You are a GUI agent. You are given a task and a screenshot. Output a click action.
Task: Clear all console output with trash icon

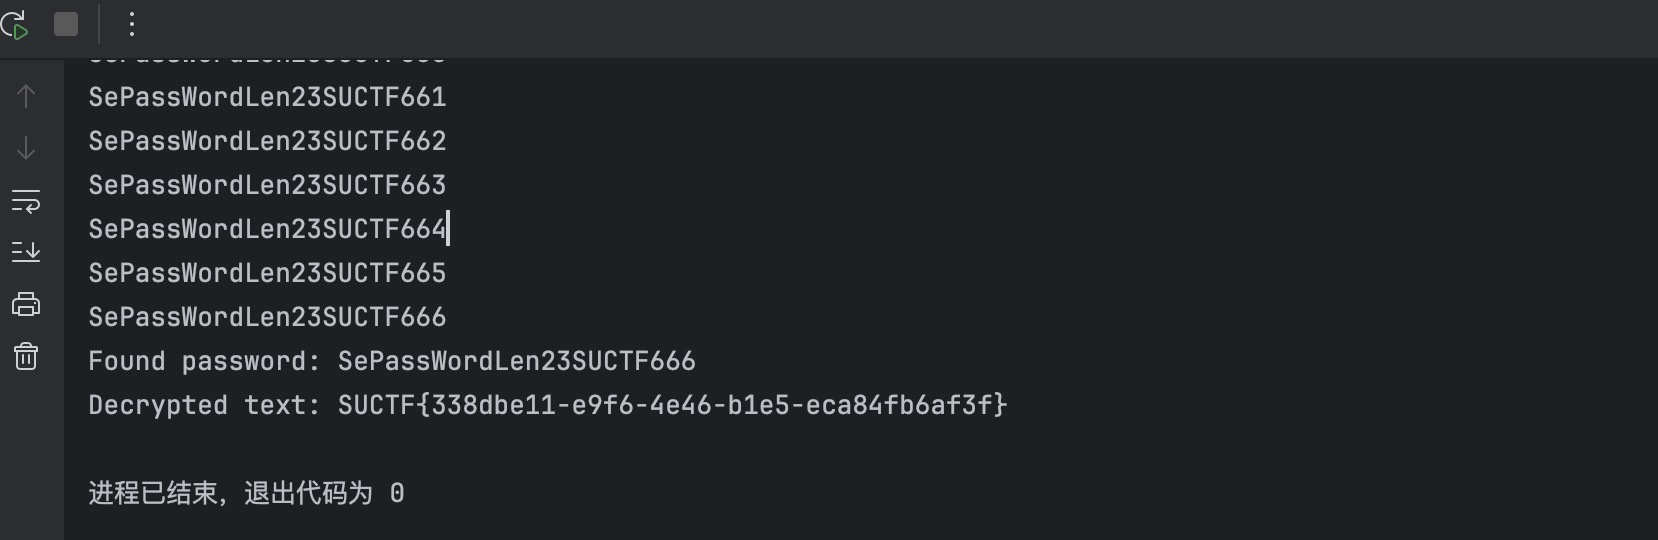(x=26, y=356)
